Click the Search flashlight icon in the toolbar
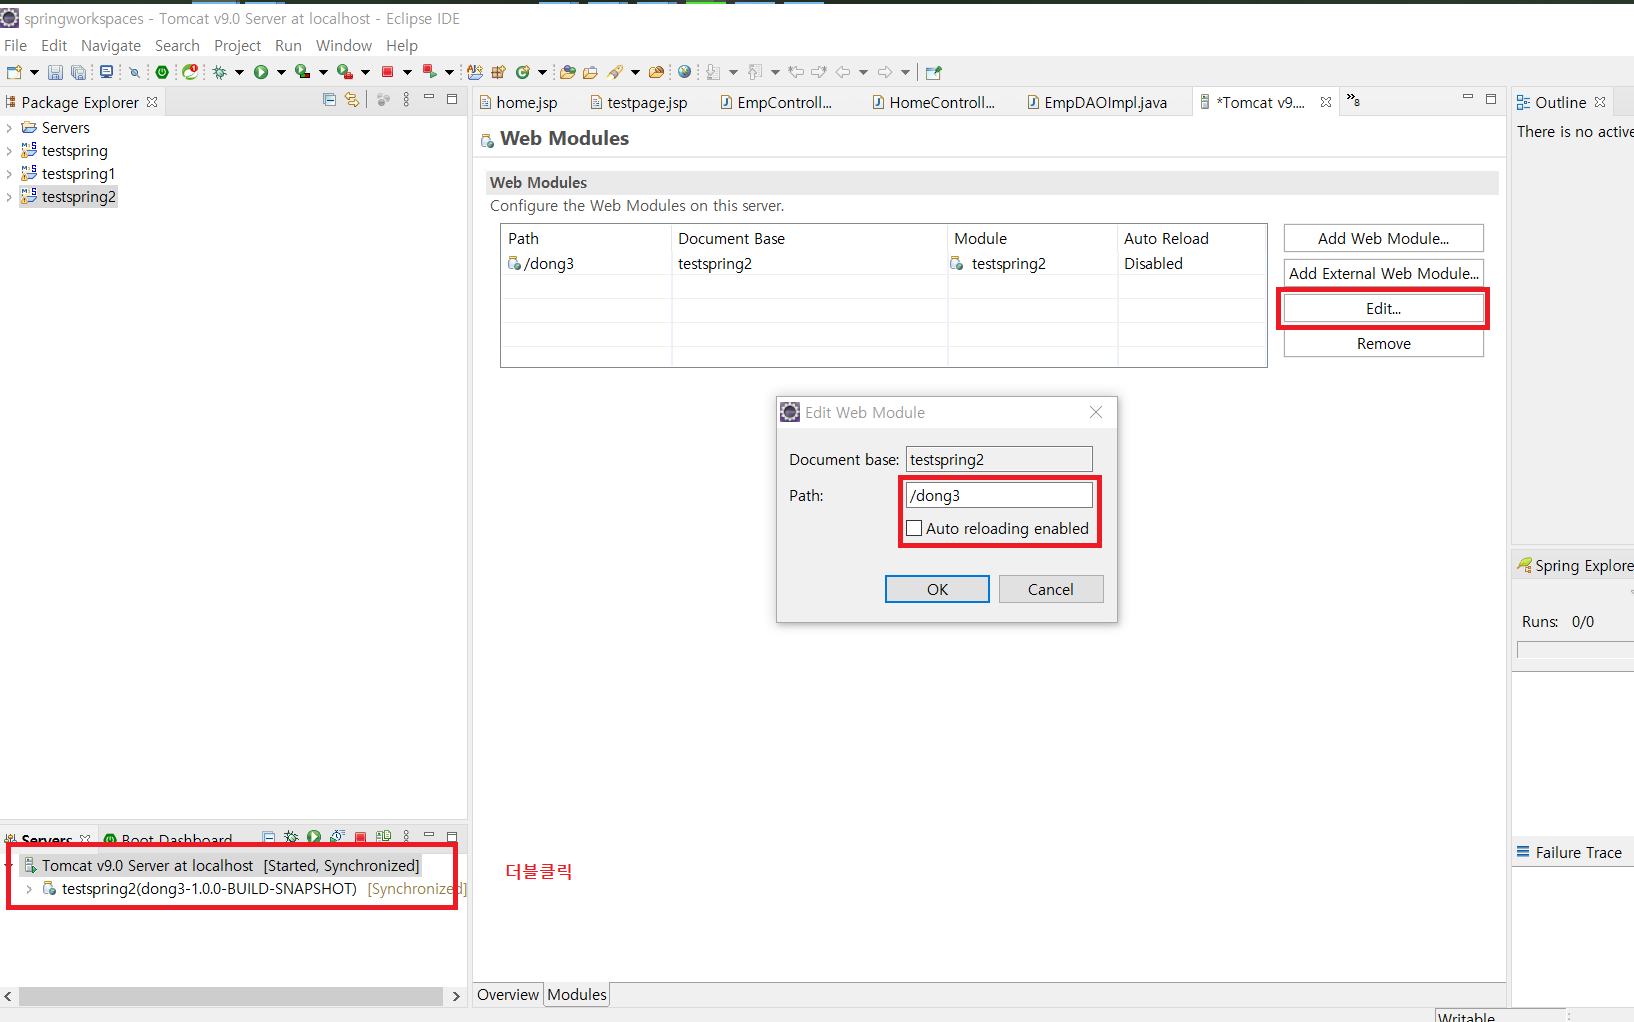Image resolution: width=1634 pixels, height=1022 pixels. pos(616,72)
